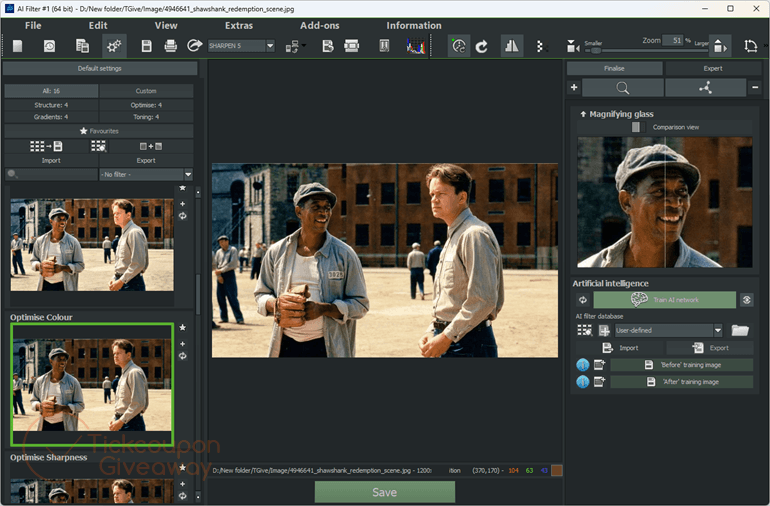
Task: Click the plus button under Finalise
Action: 574,87
